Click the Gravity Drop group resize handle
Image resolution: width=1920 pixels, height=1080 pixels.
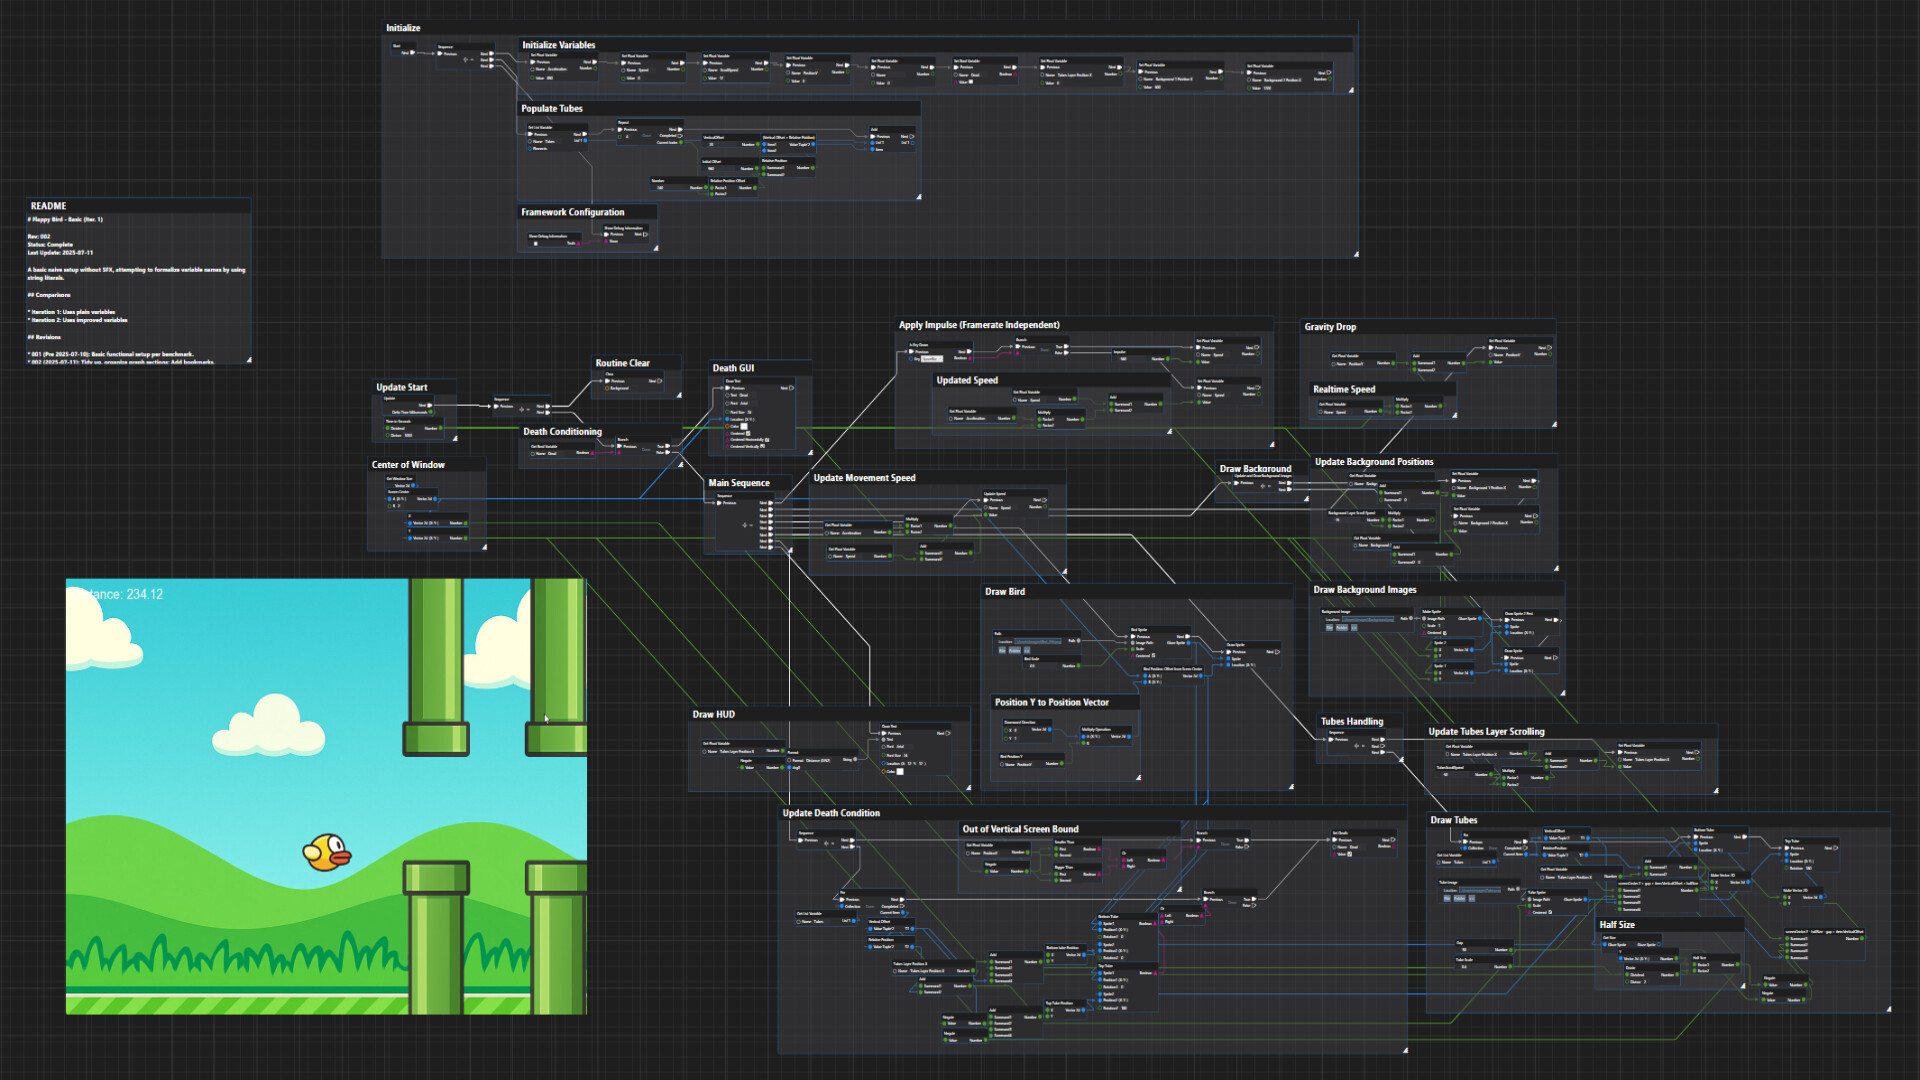click(1553, 424)
